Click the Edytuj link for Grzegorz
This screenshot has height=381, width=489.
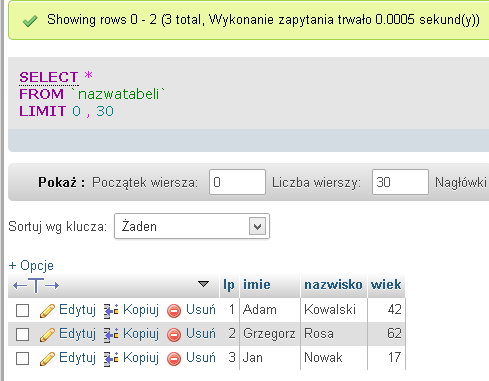pos(77,334)
